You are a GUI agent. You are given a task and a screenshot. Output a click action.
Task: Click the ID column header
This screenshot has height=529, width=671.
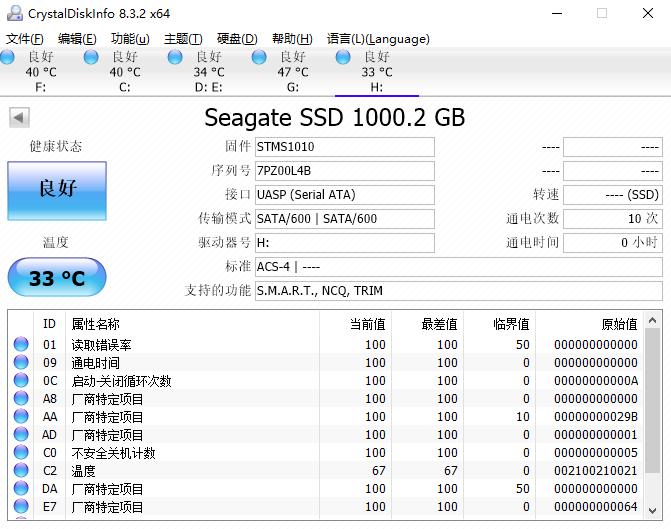click(x=50, y=324)
